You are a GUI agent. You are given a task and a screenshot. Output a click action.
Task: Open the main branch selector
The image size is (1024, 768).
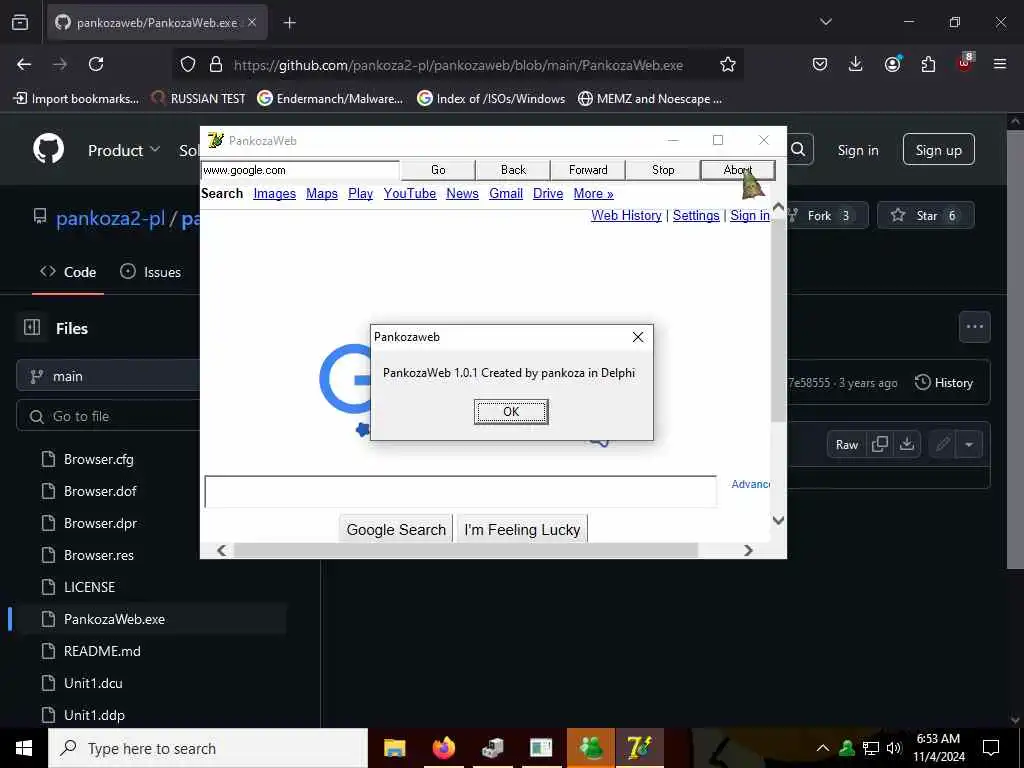[x=110, y=376]
